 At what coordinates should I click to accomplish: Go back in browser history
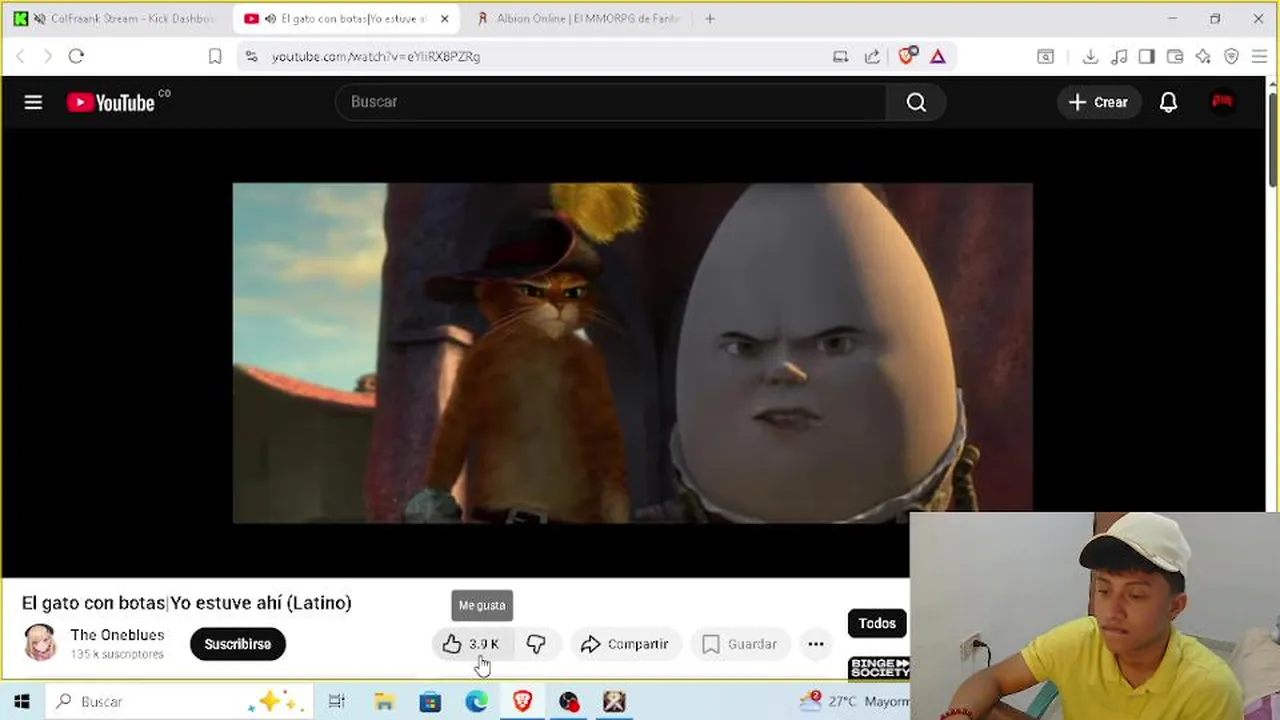coord(20,57)
